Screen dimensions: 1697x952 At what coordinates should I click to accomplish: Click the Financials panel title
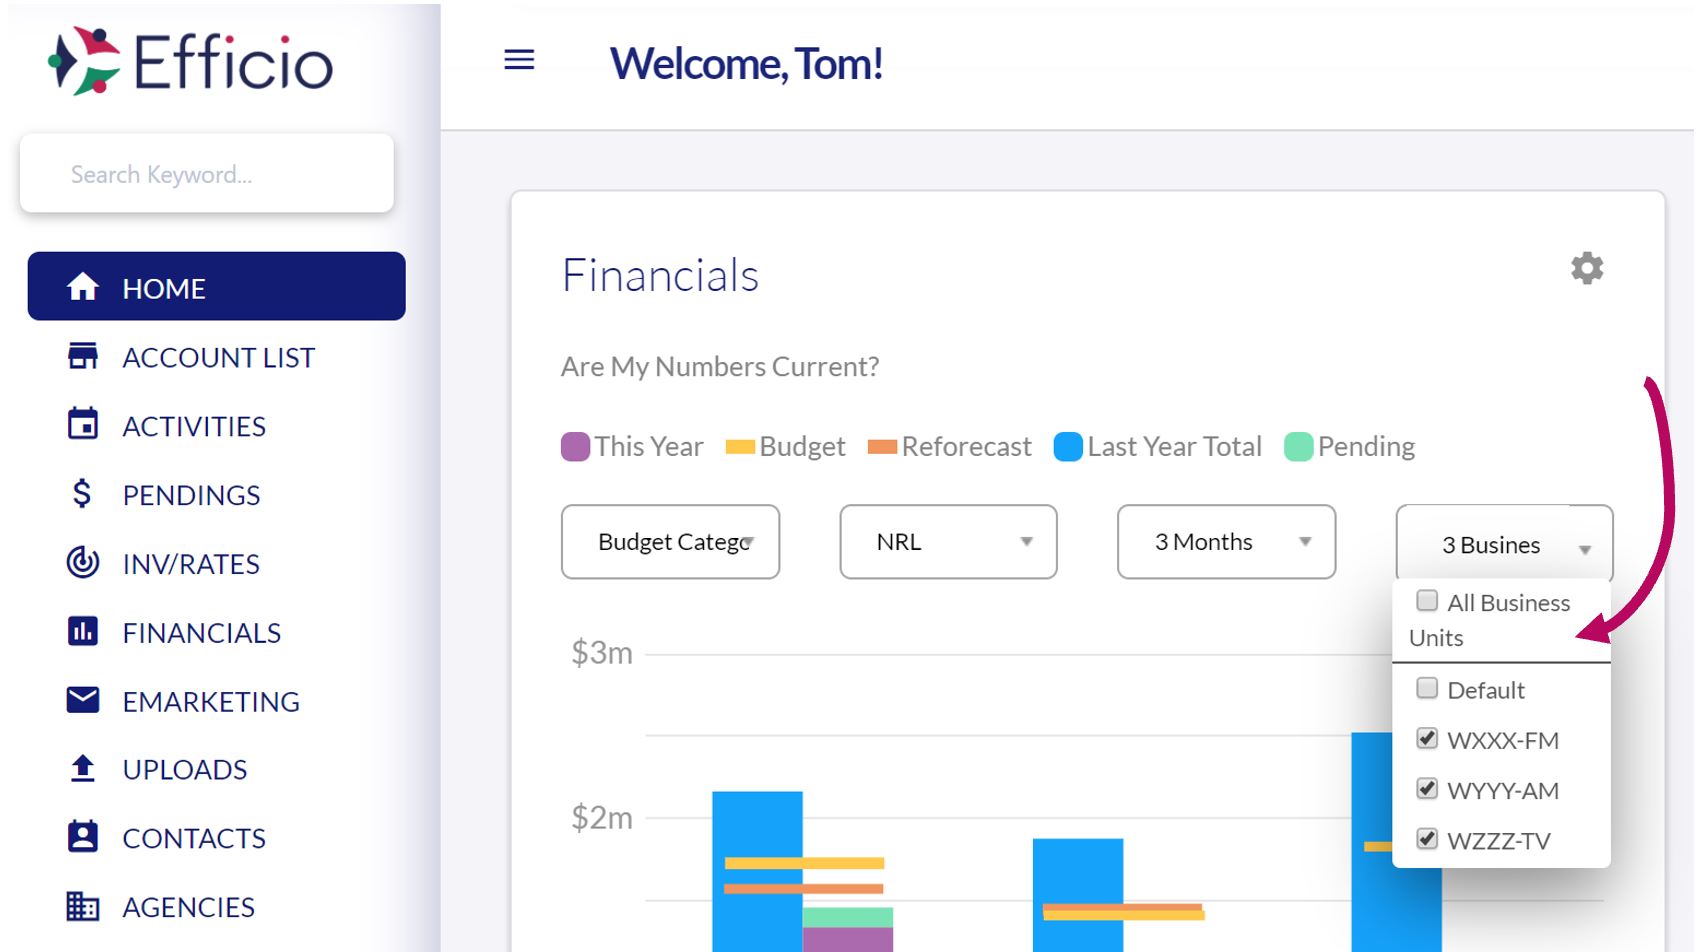tap(660, 275)
